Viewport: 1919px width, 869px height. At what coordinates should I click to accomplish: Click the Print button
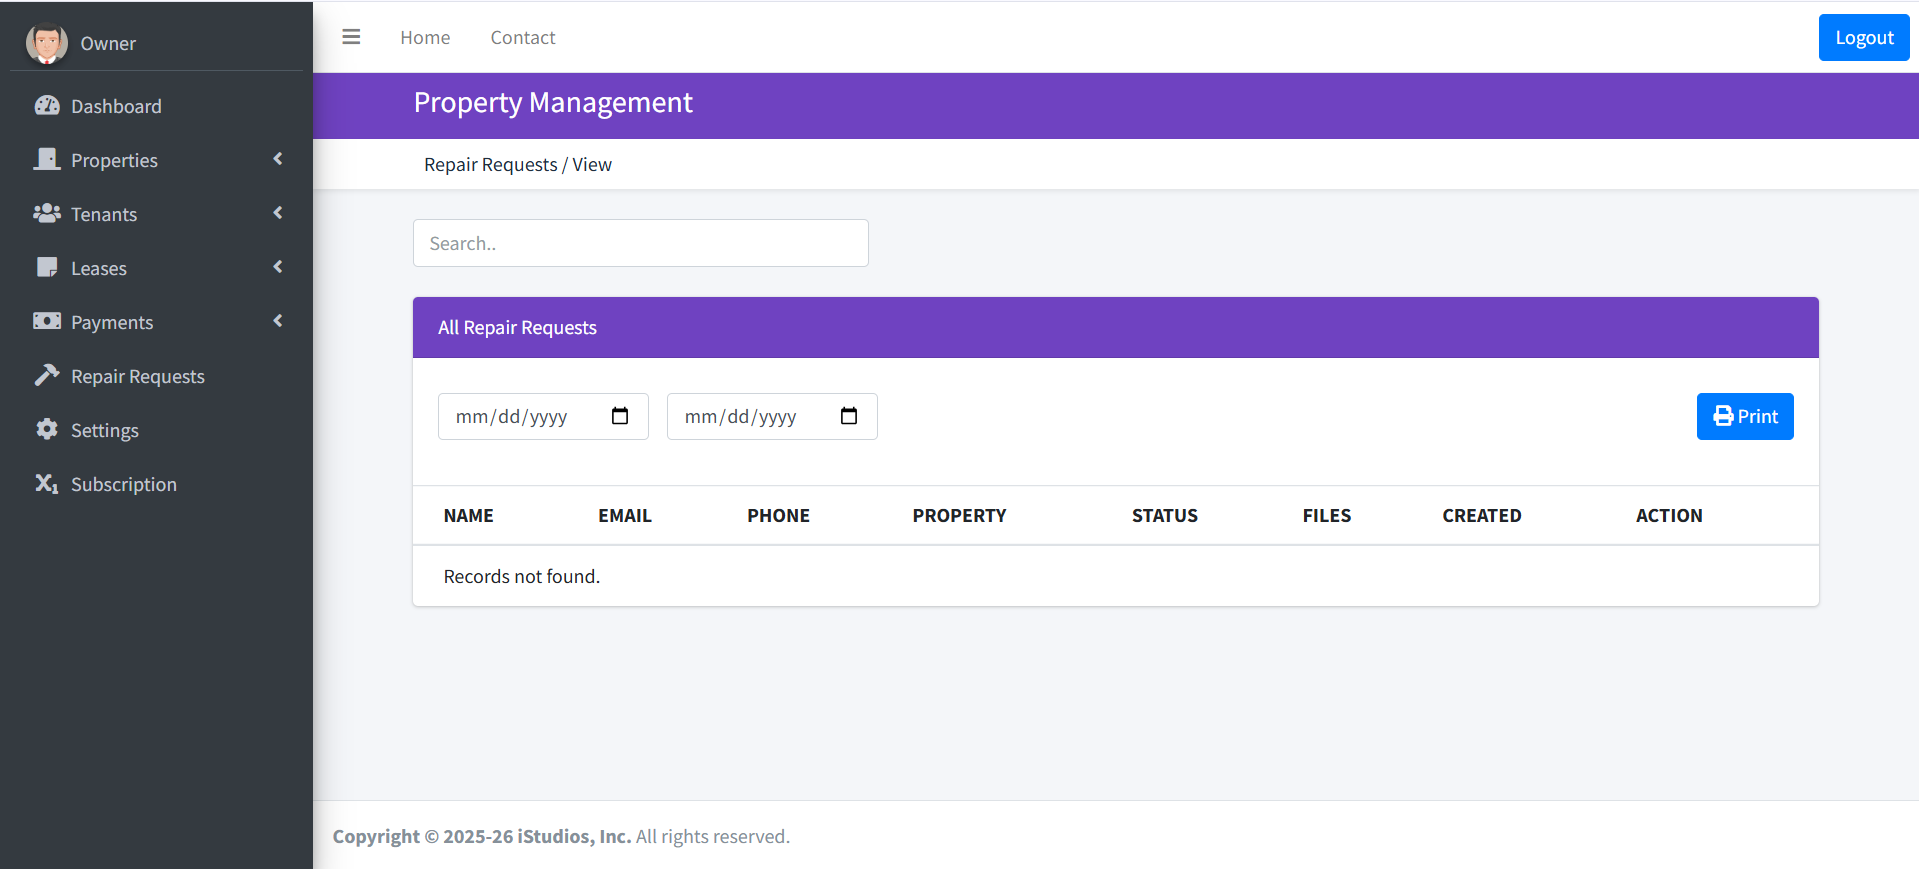tap(1744, 416)
